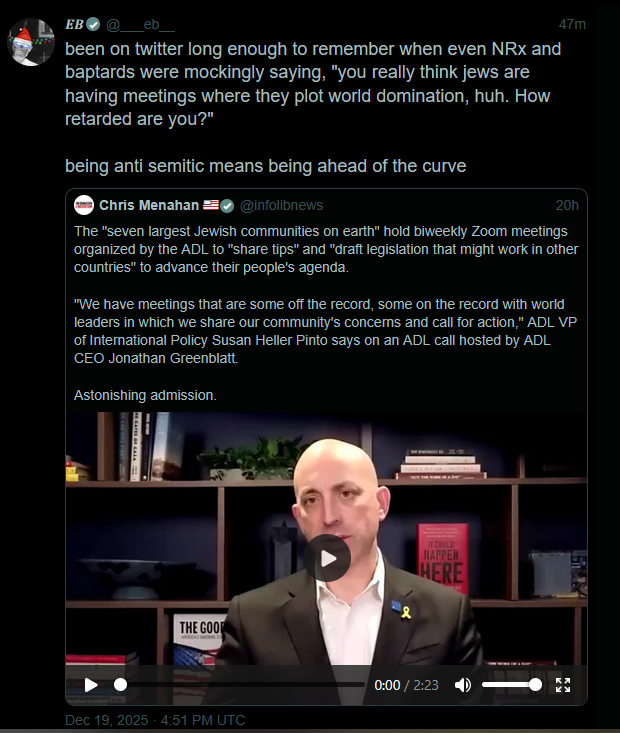
Task: Click the EB display name
Action: click(74, 24)
